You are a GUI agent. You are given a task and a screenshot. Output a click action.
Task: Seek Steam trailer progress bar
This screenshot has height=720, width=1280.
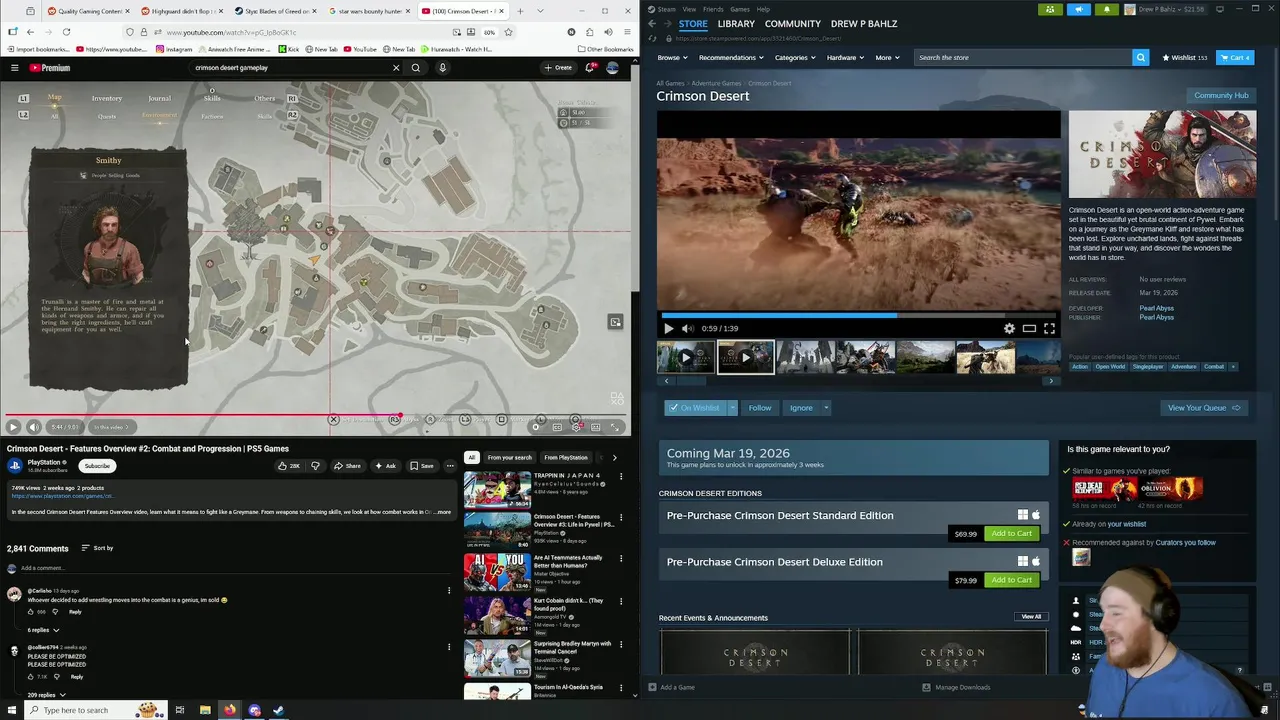pos(858,314)
